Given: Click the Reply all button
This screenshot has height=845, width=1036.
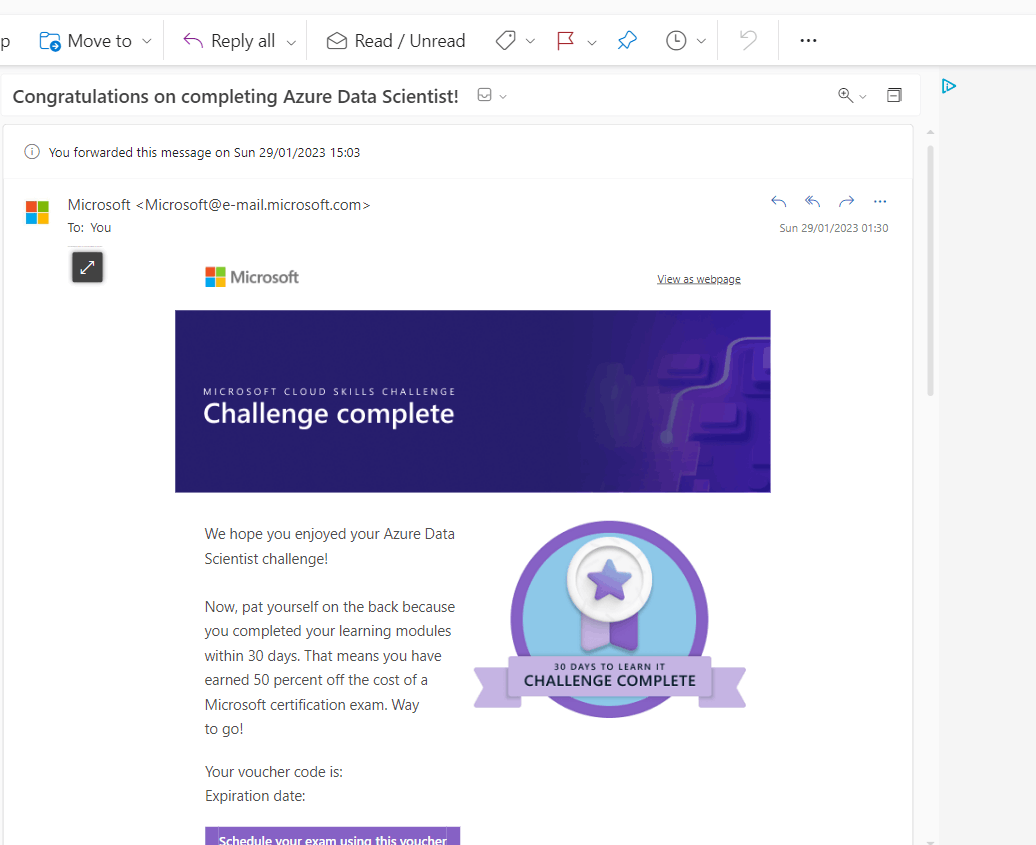Looking at the screenshot, I should (x=229, y=41).
